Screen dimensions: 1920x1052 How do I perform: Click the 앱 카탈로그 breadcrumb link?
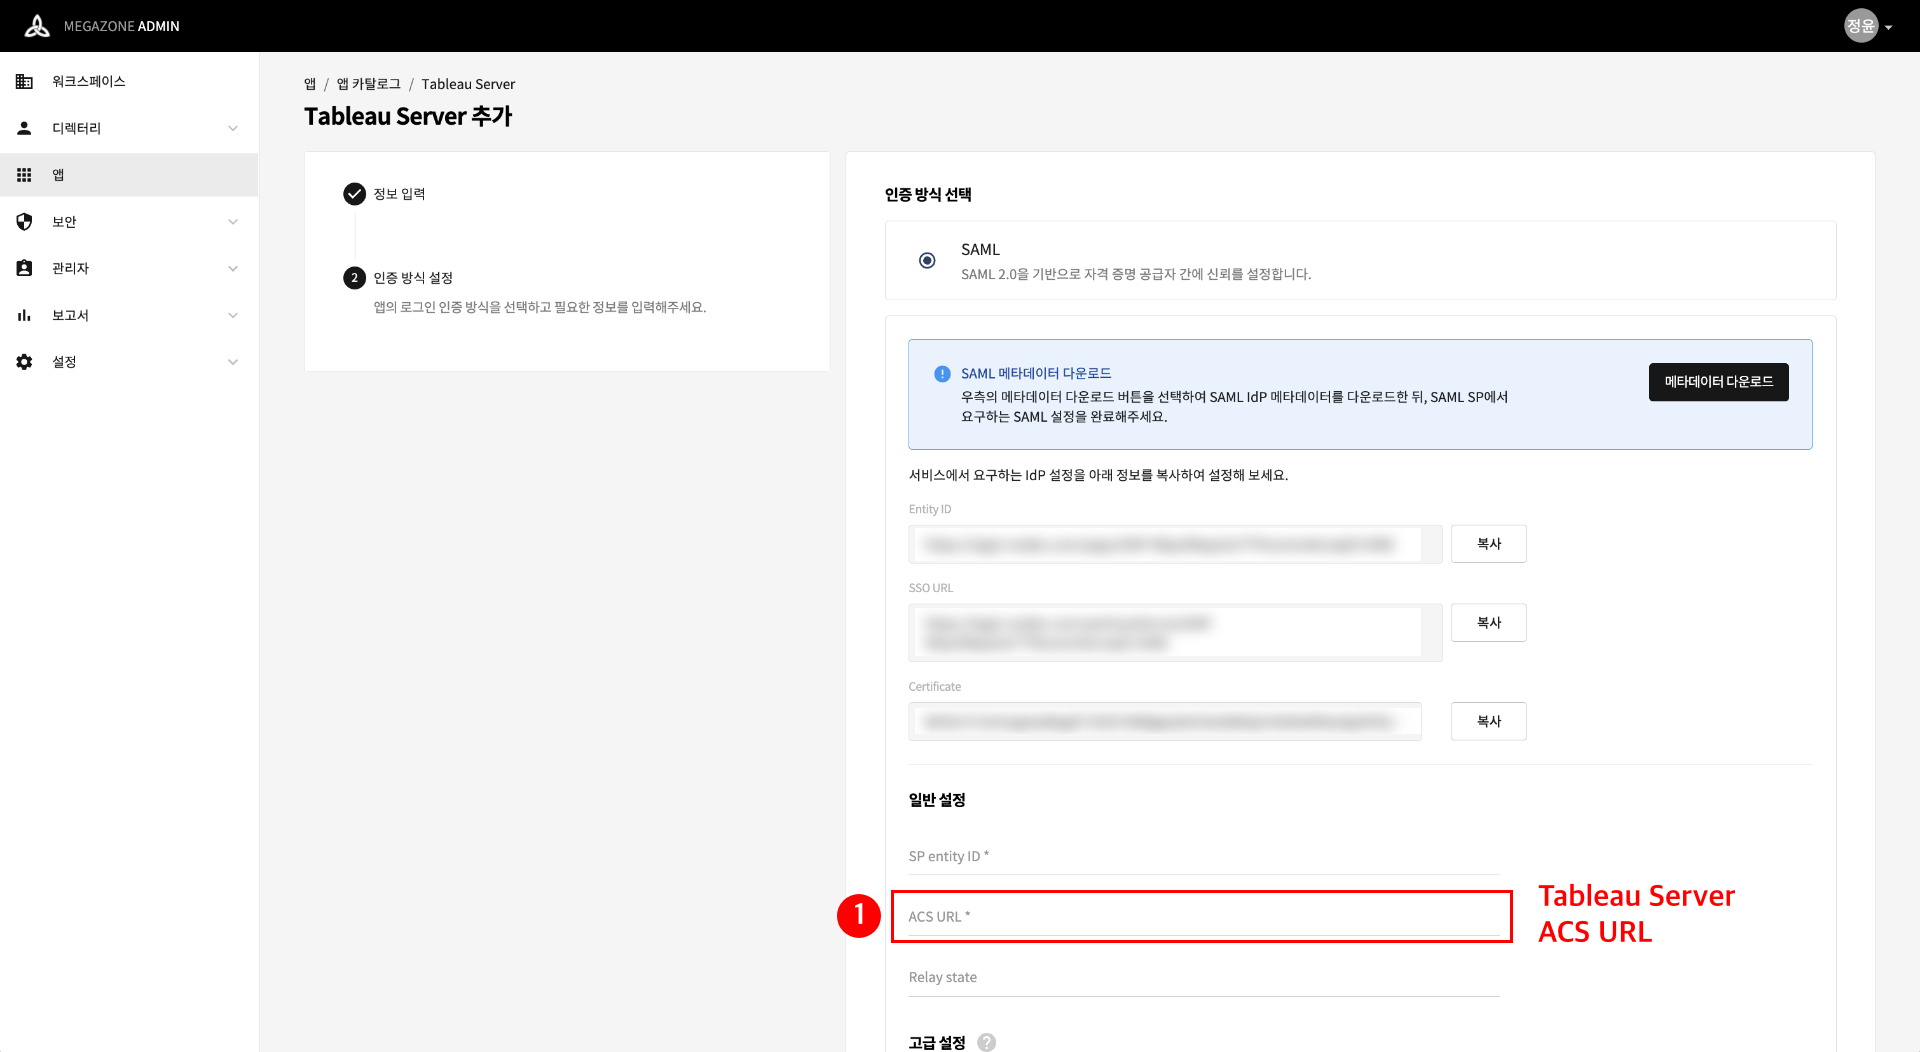(369, 84)
